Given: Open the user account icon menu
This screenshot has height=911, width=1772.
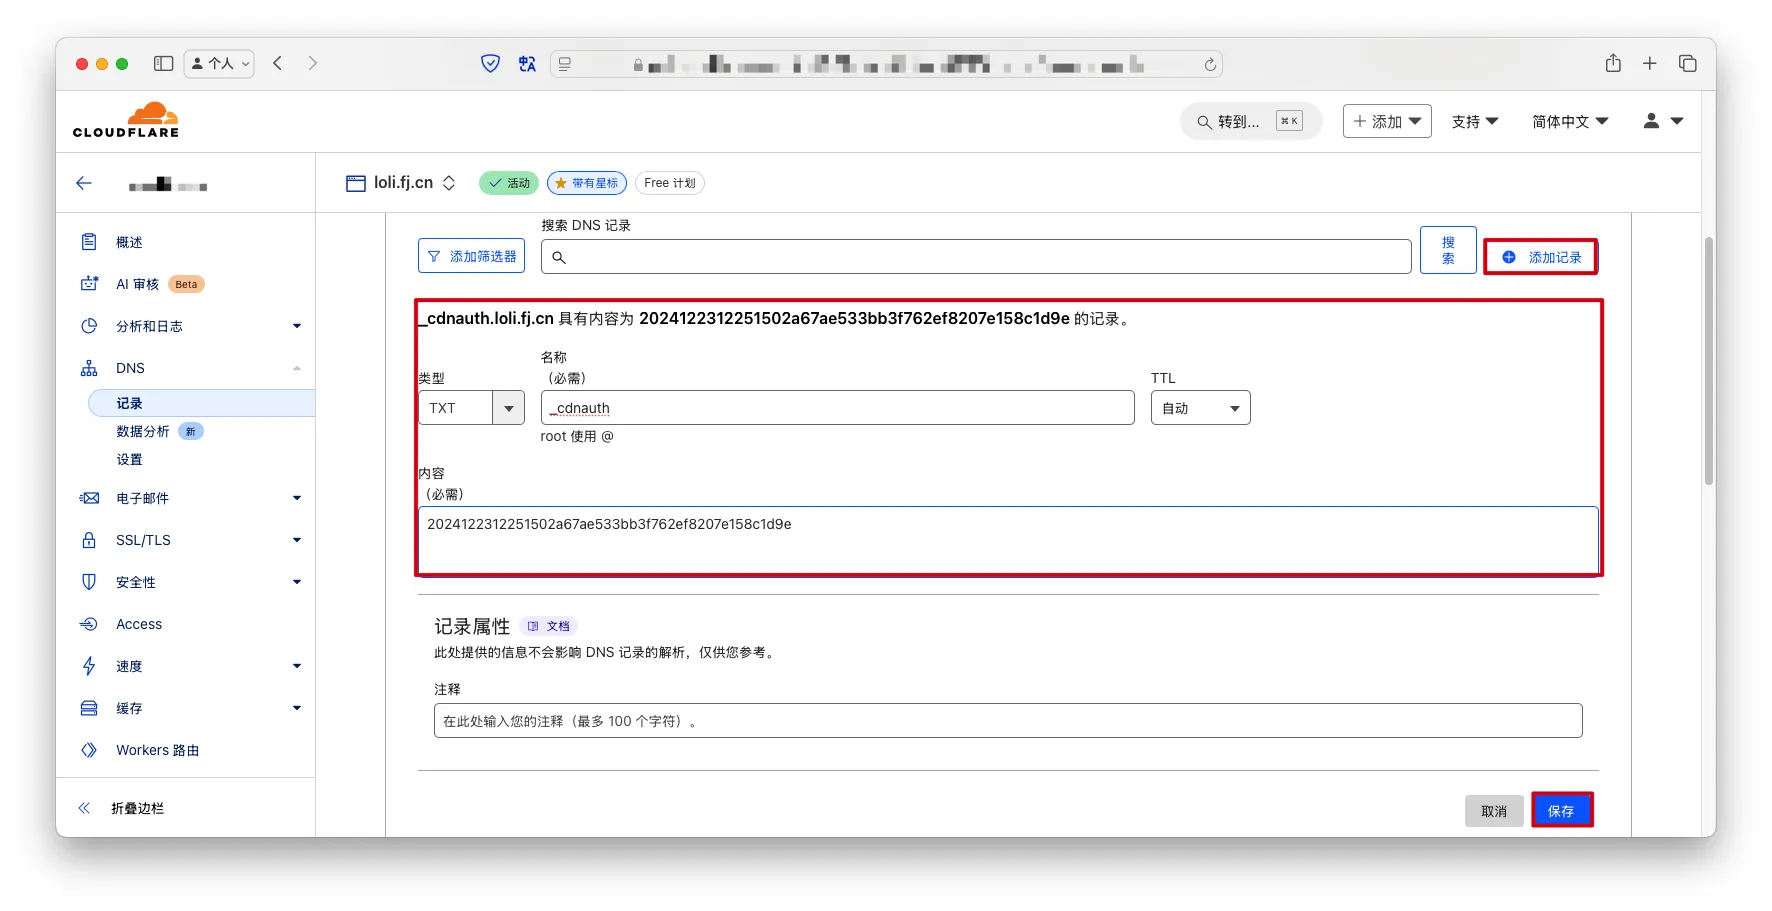Looking at the screenshot, I should pyautogui.click(x=1662, y=121).
